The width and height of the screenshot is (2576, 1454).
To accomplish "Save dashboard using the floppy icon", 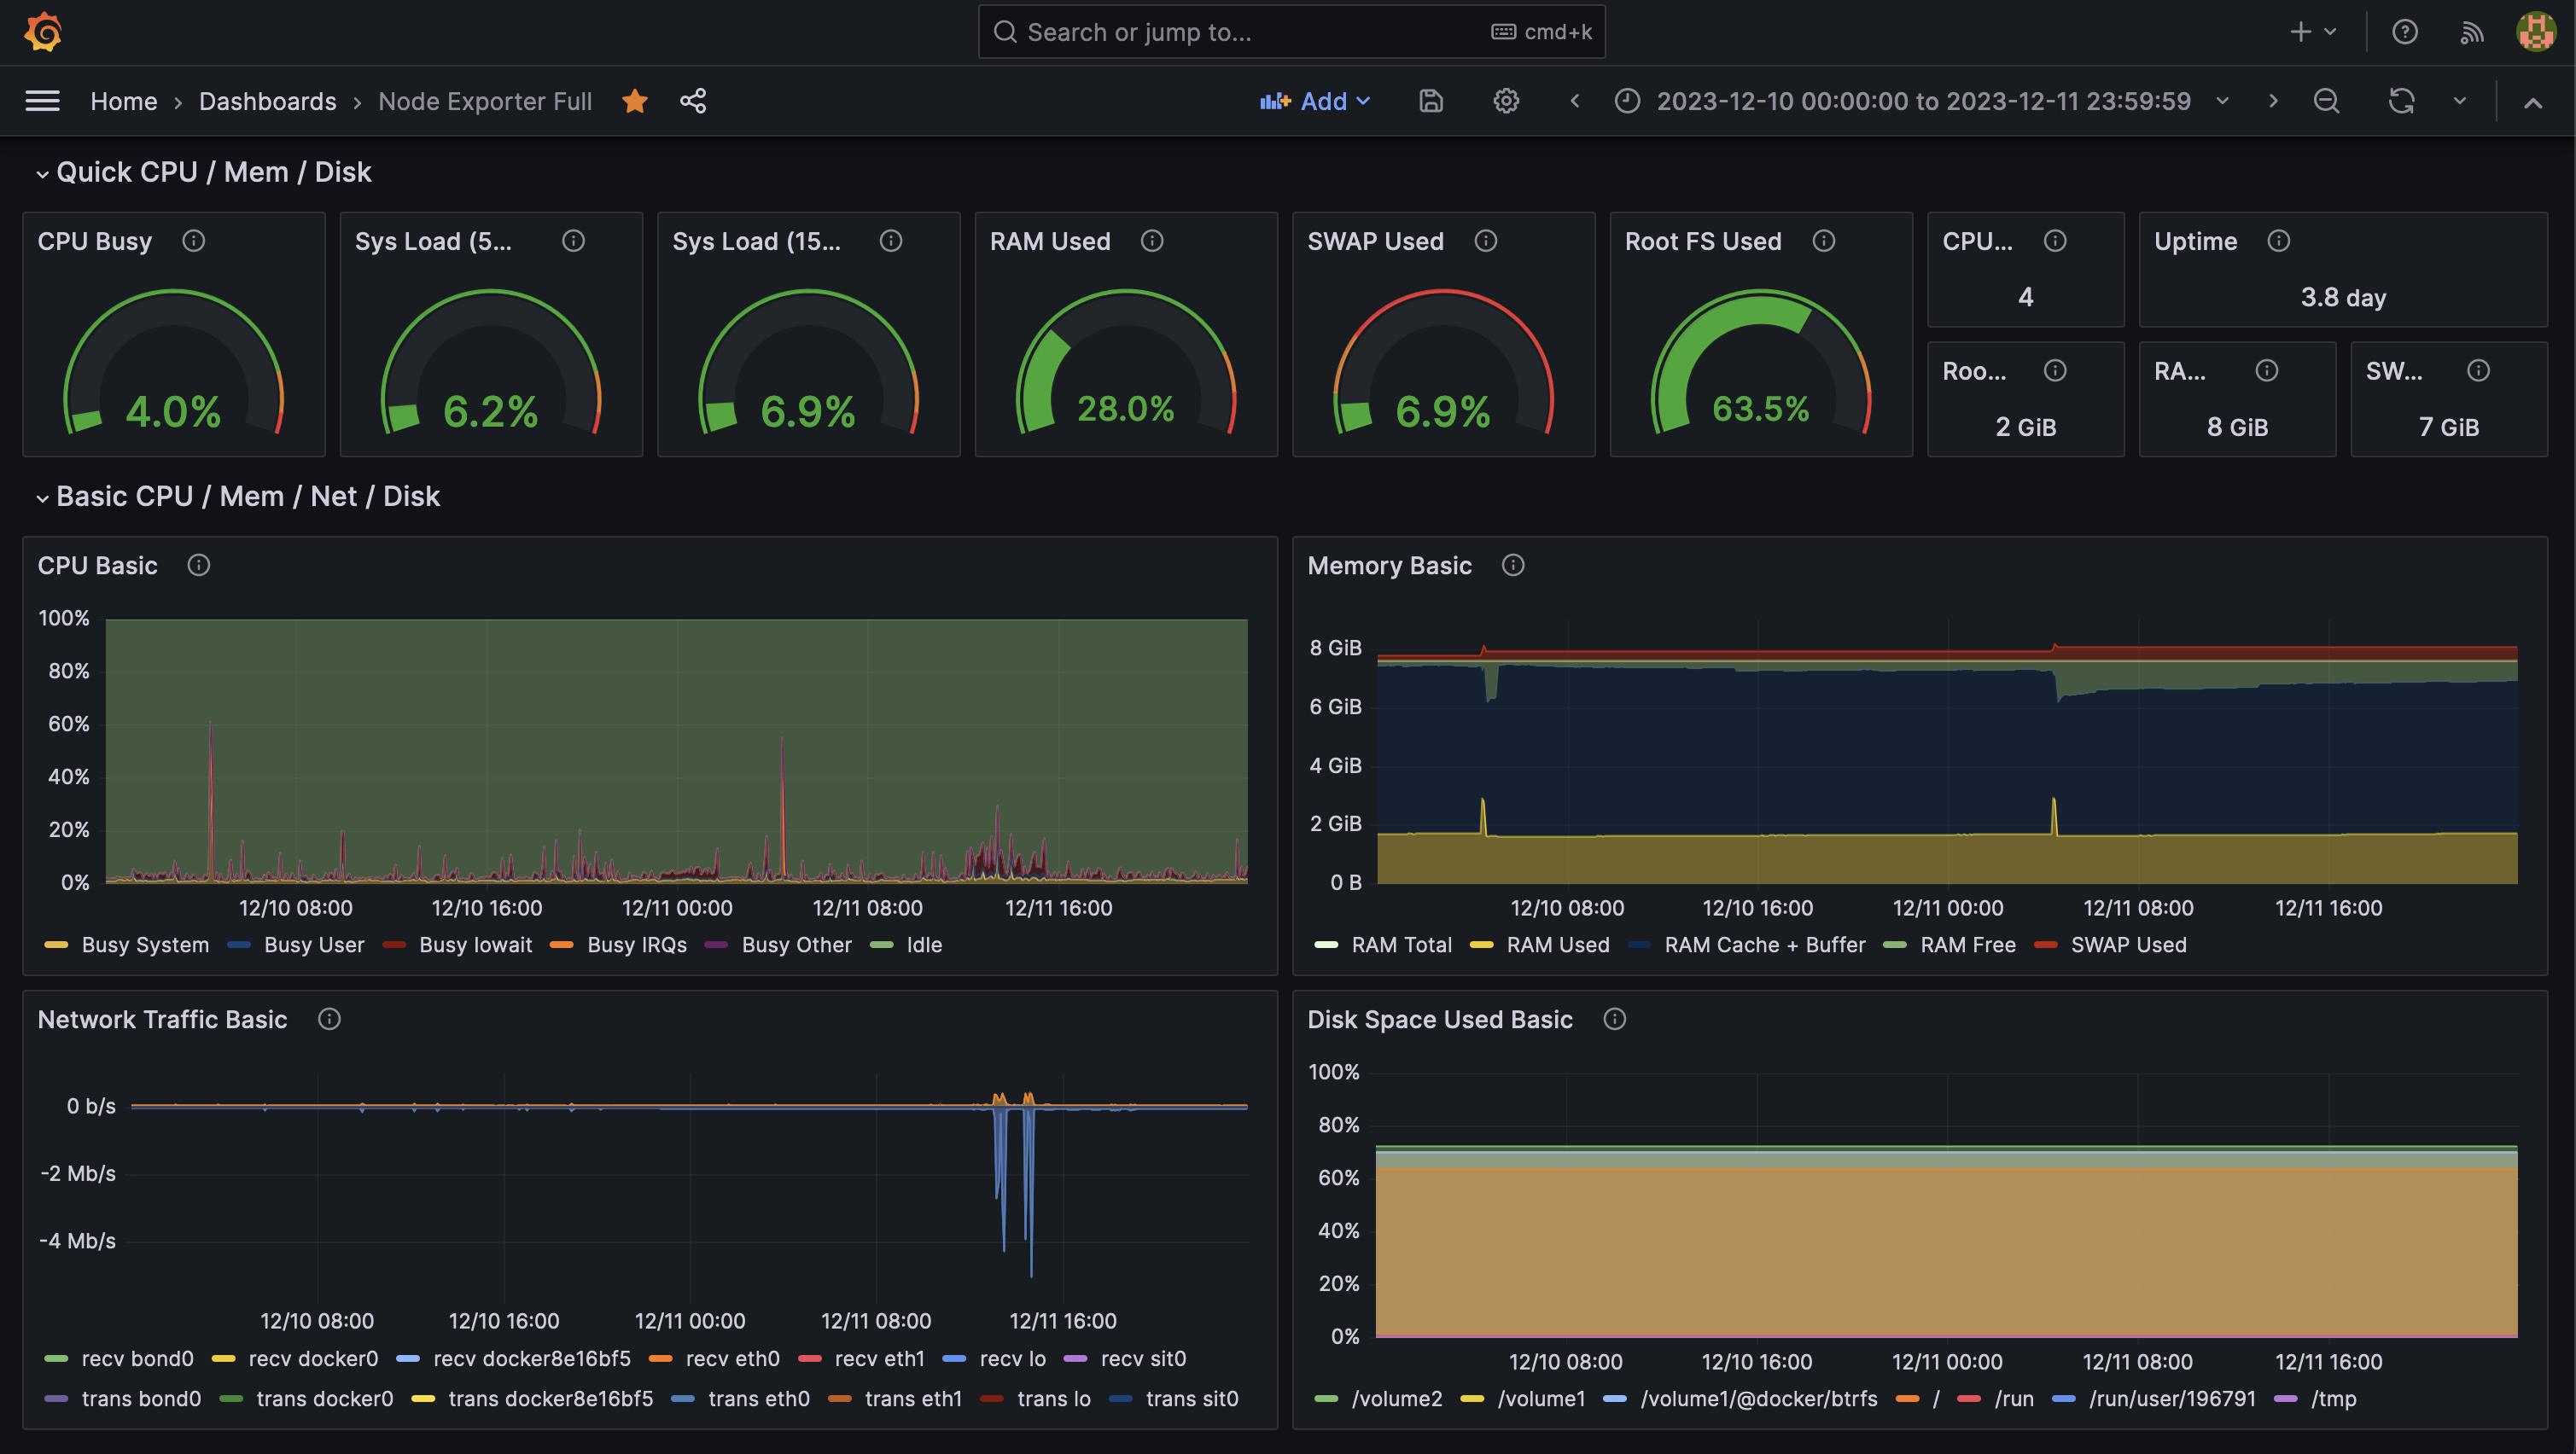I will point(1431,101).
